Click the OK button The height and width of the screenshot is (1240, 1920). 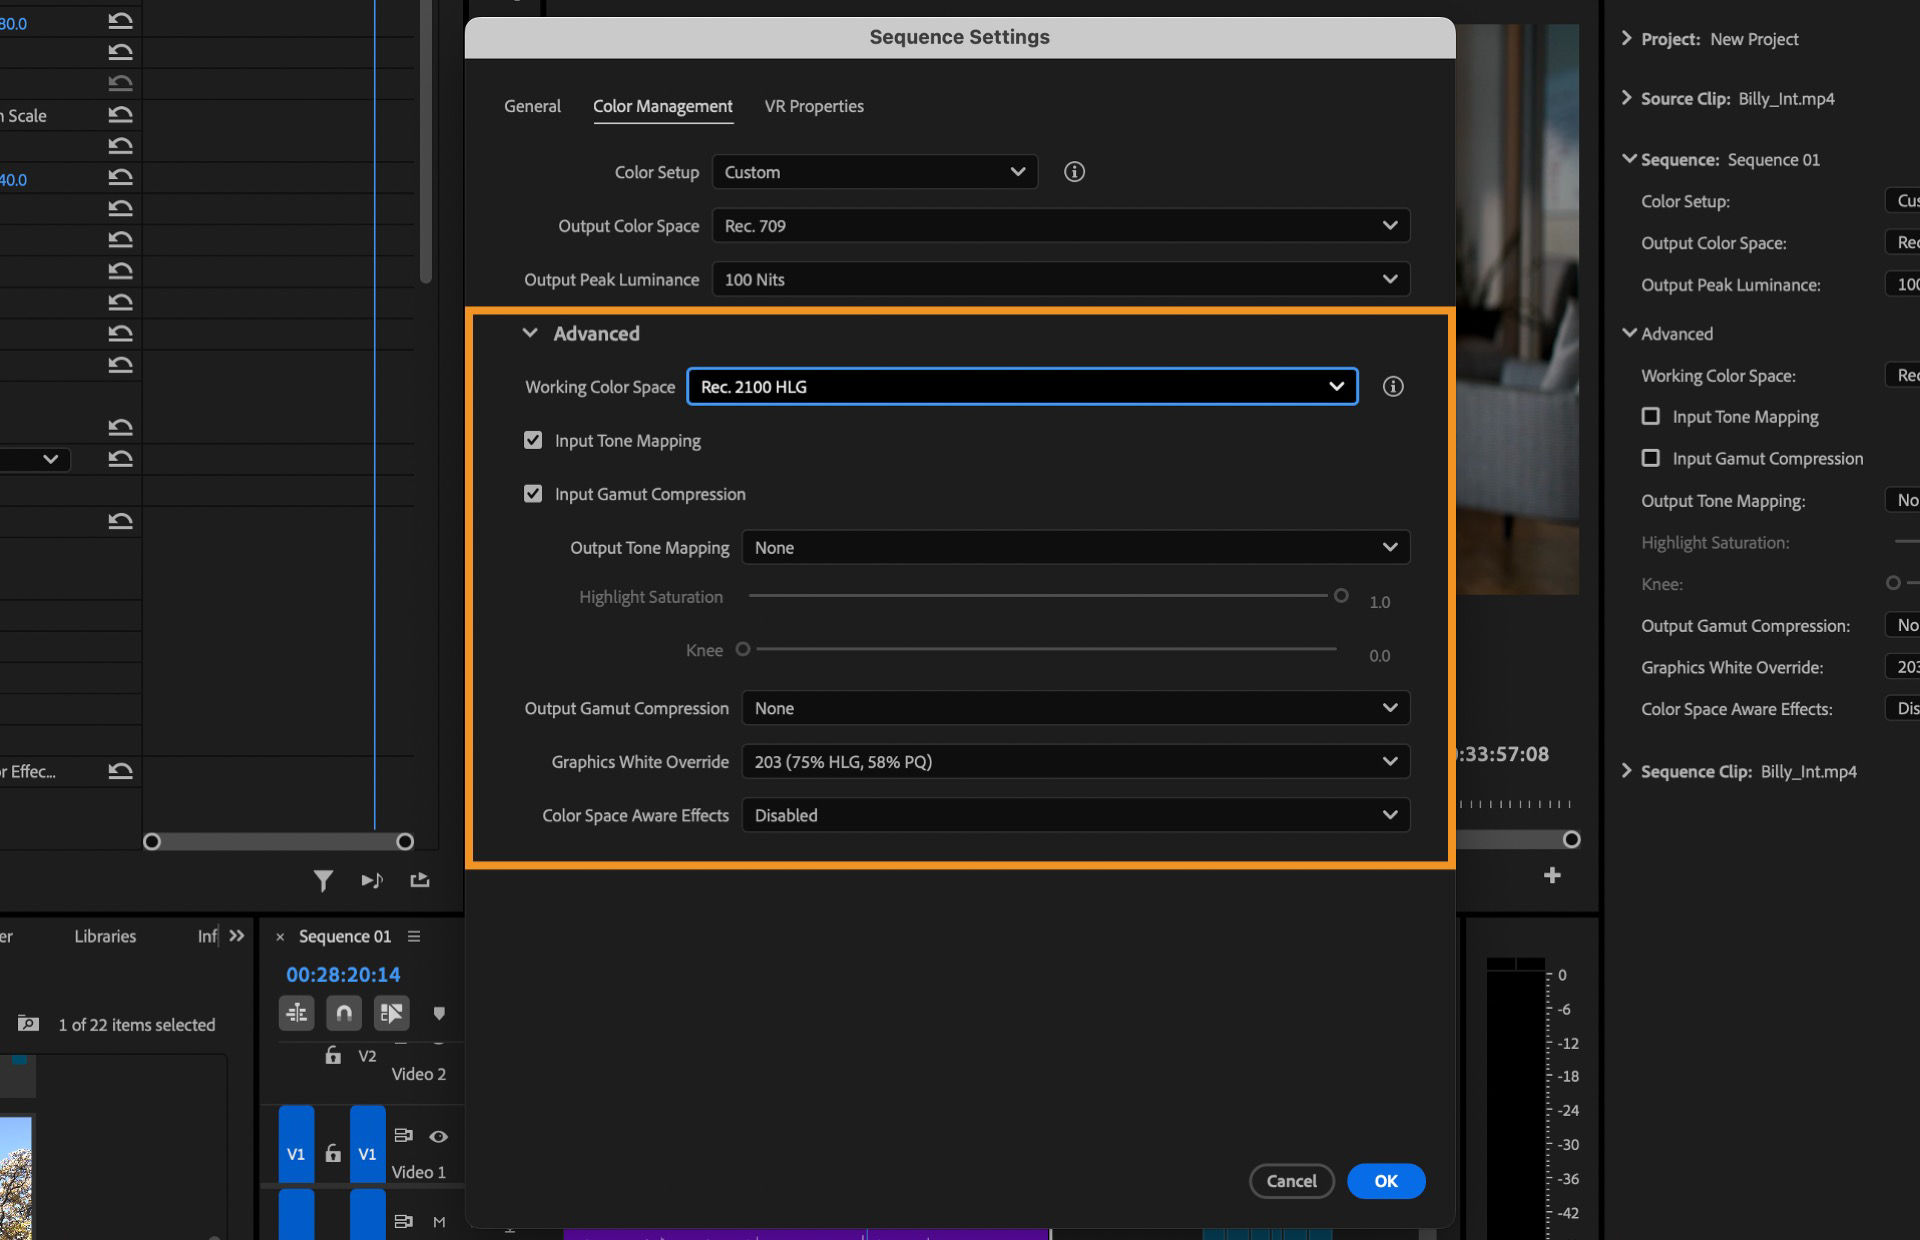pyautogui.click(x=1385, y=1181)
